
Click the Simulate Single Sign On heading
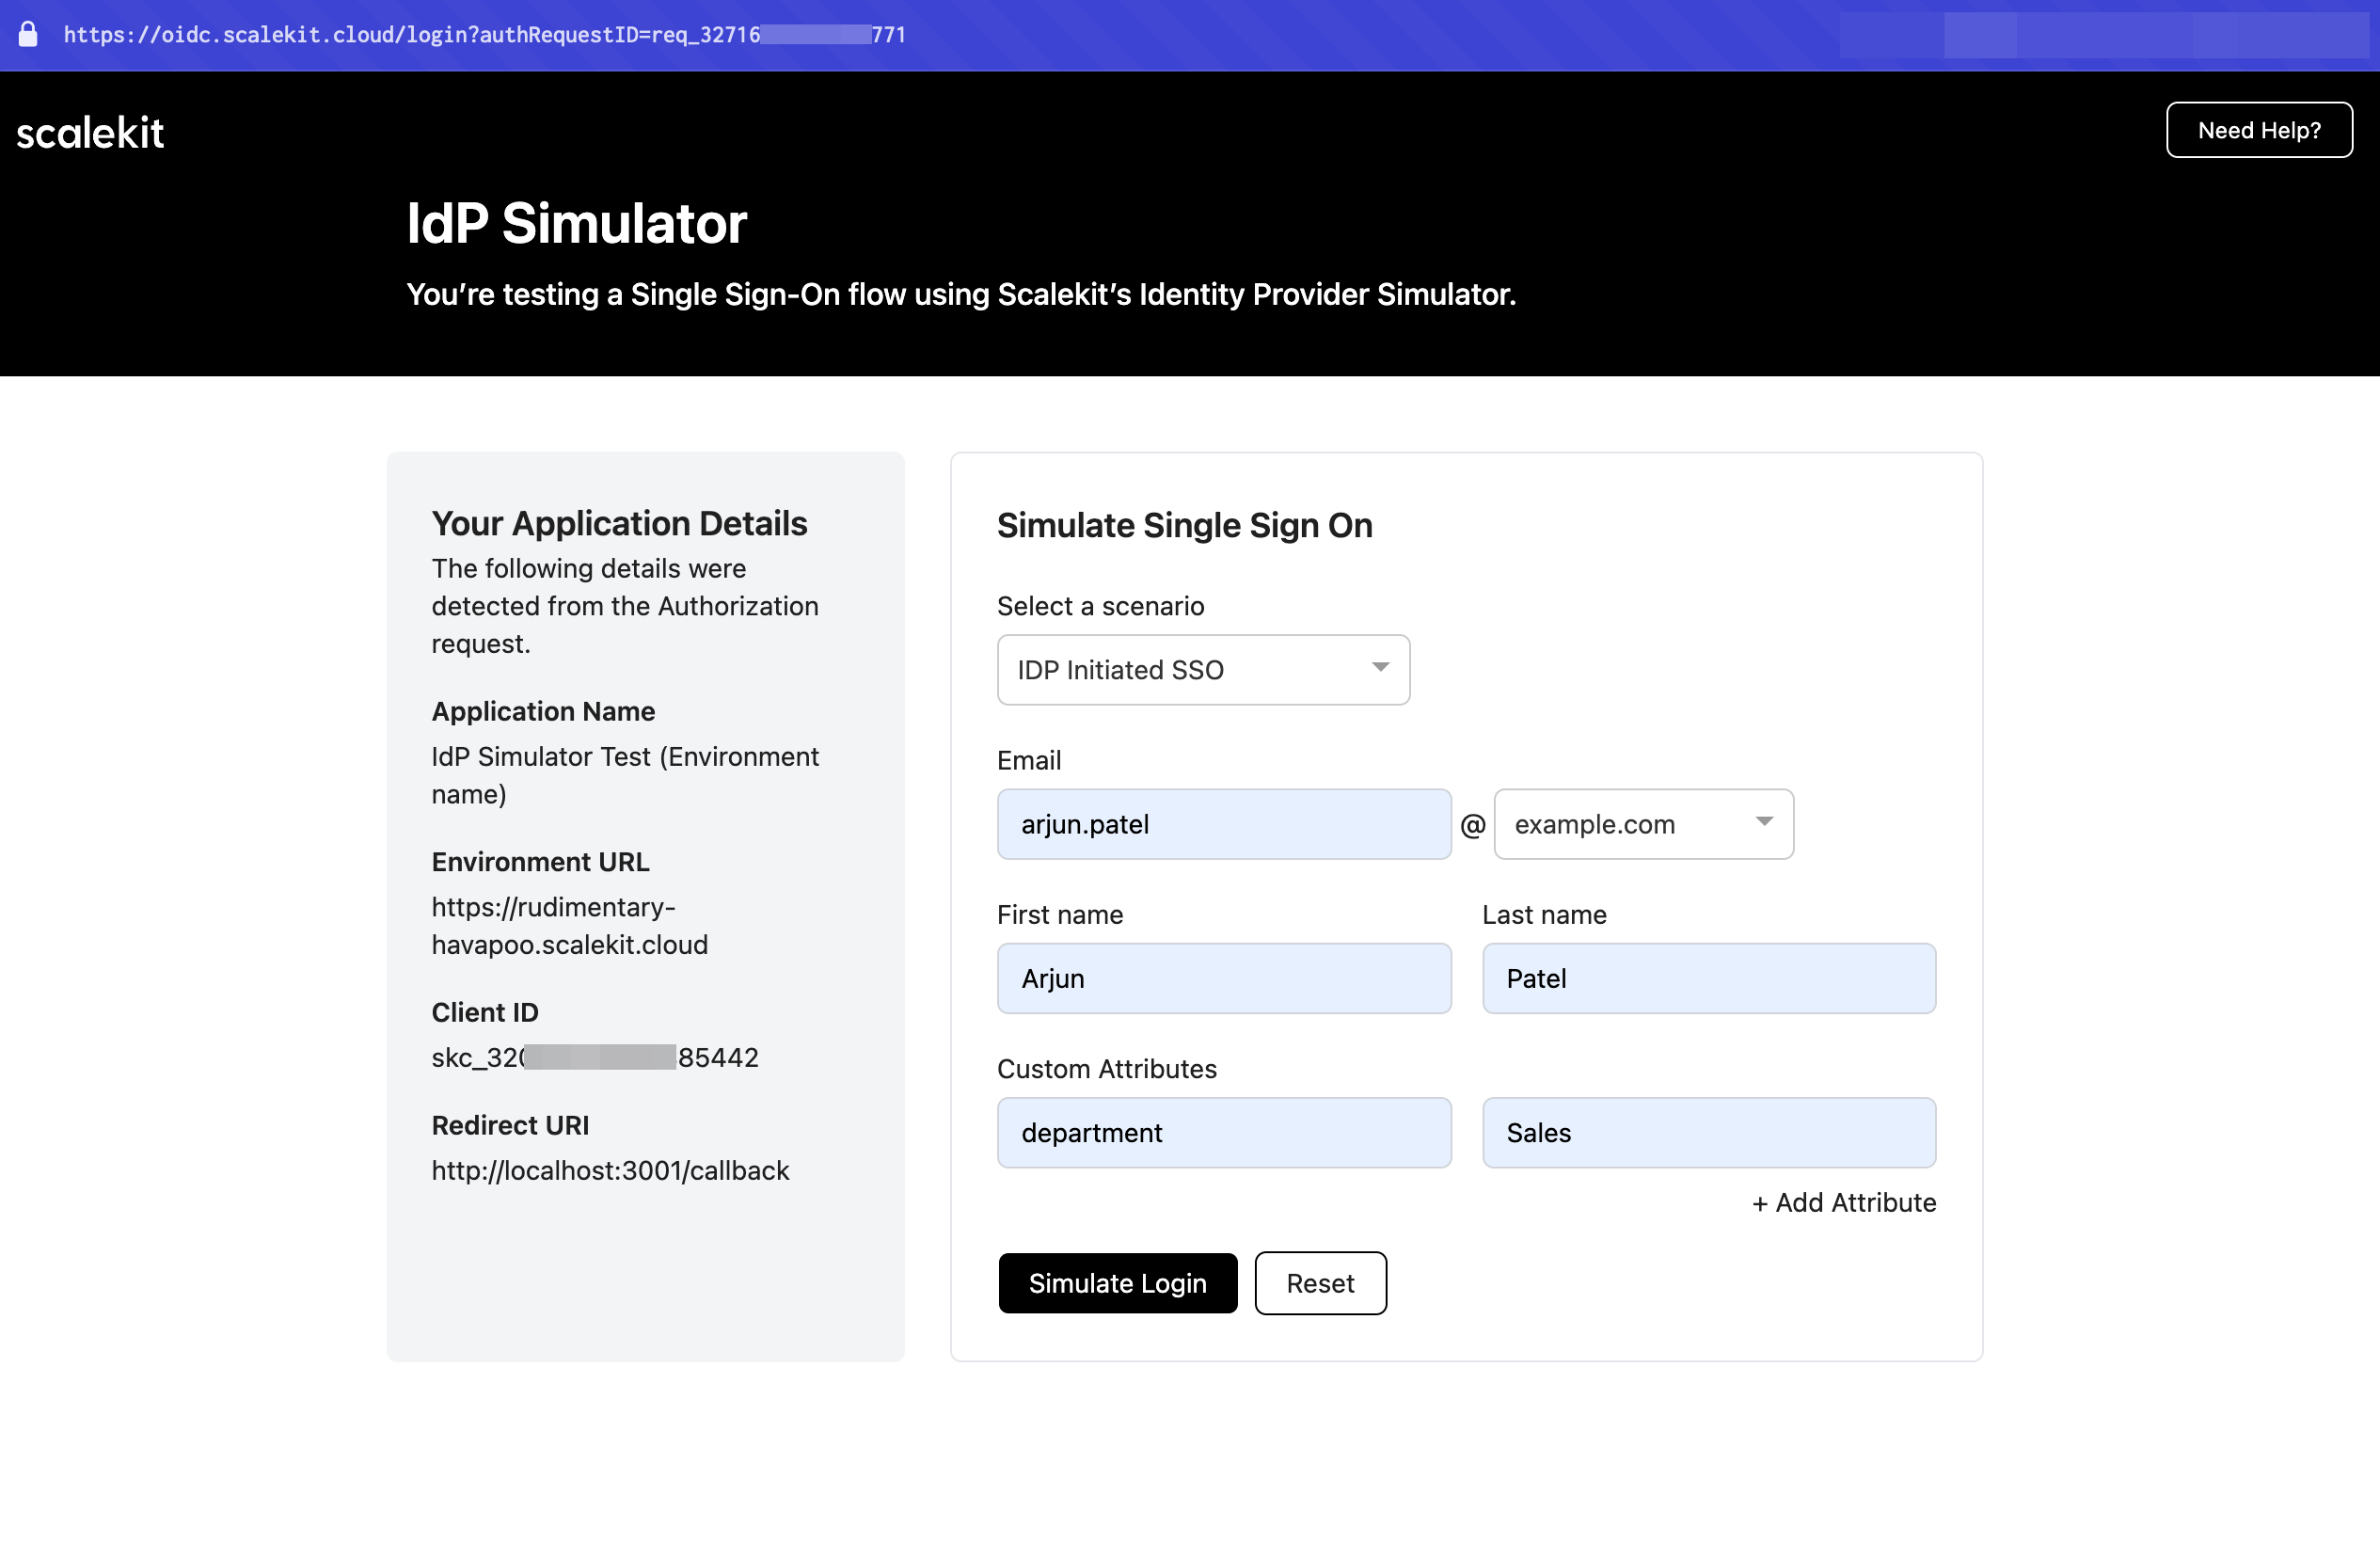tap(1185, 525)
